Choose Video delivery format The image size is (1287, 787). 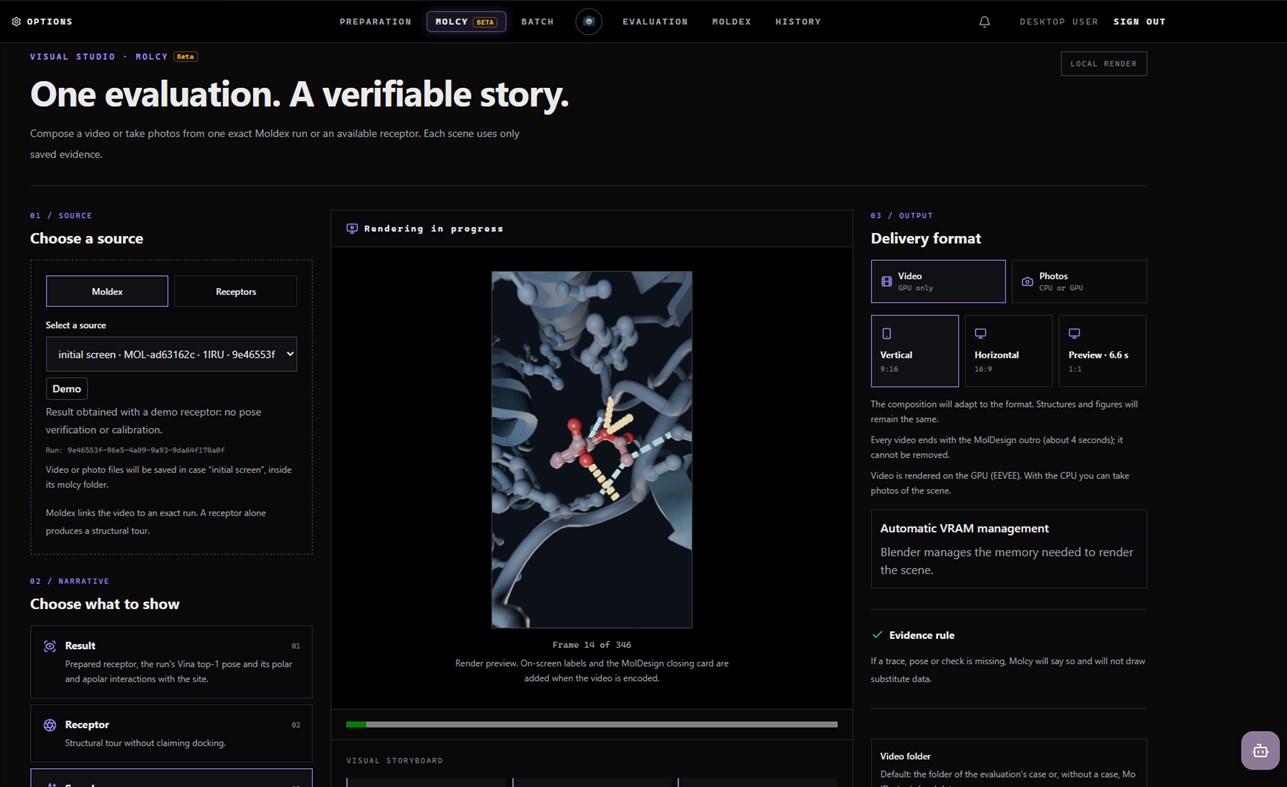tap(938, 281)
